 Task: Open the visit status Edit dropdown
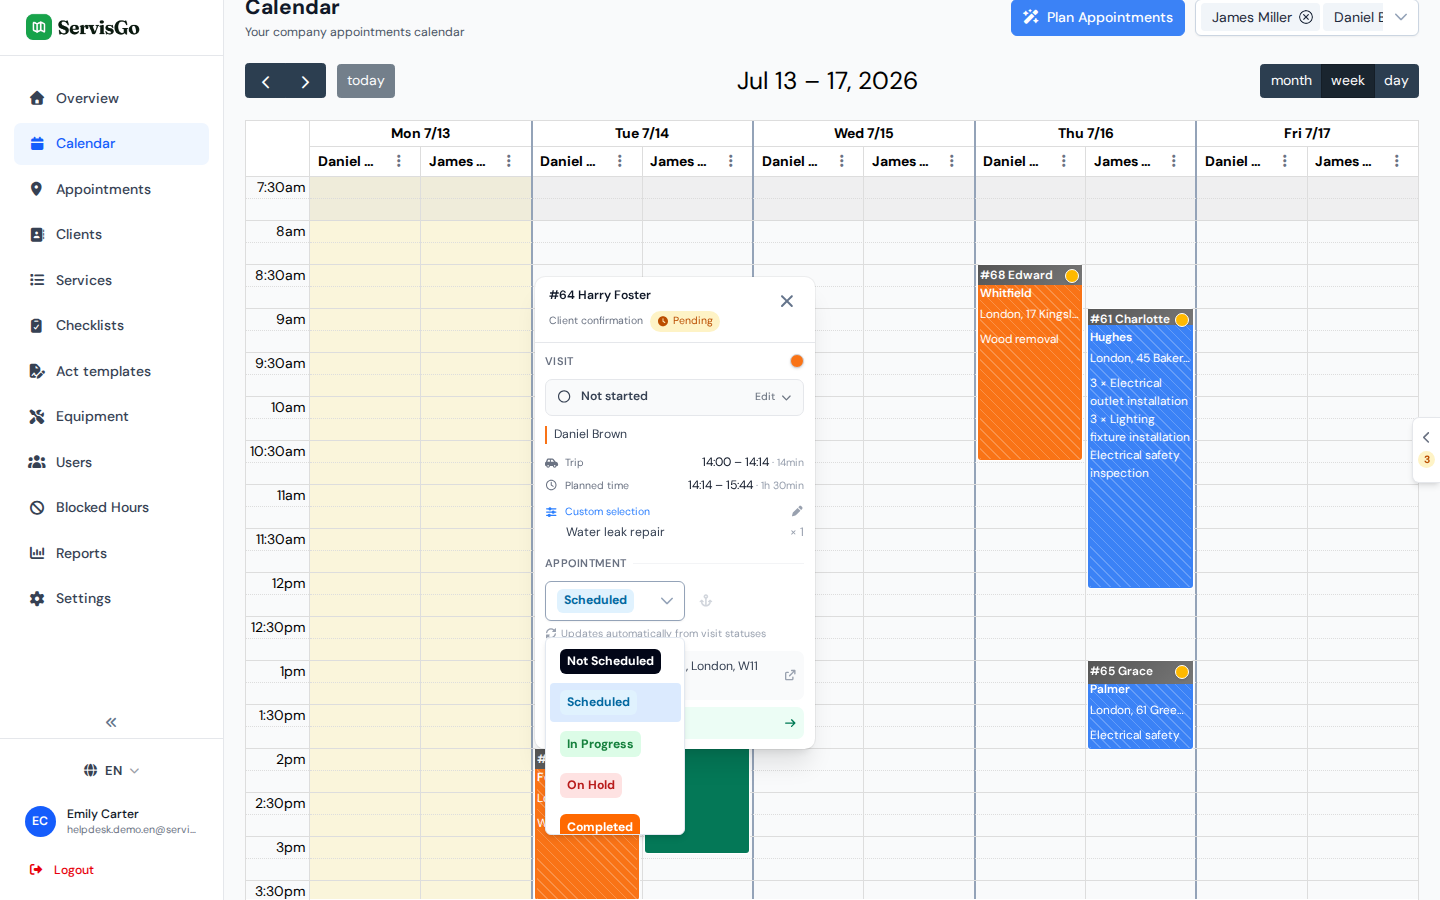tap(773, 397)
